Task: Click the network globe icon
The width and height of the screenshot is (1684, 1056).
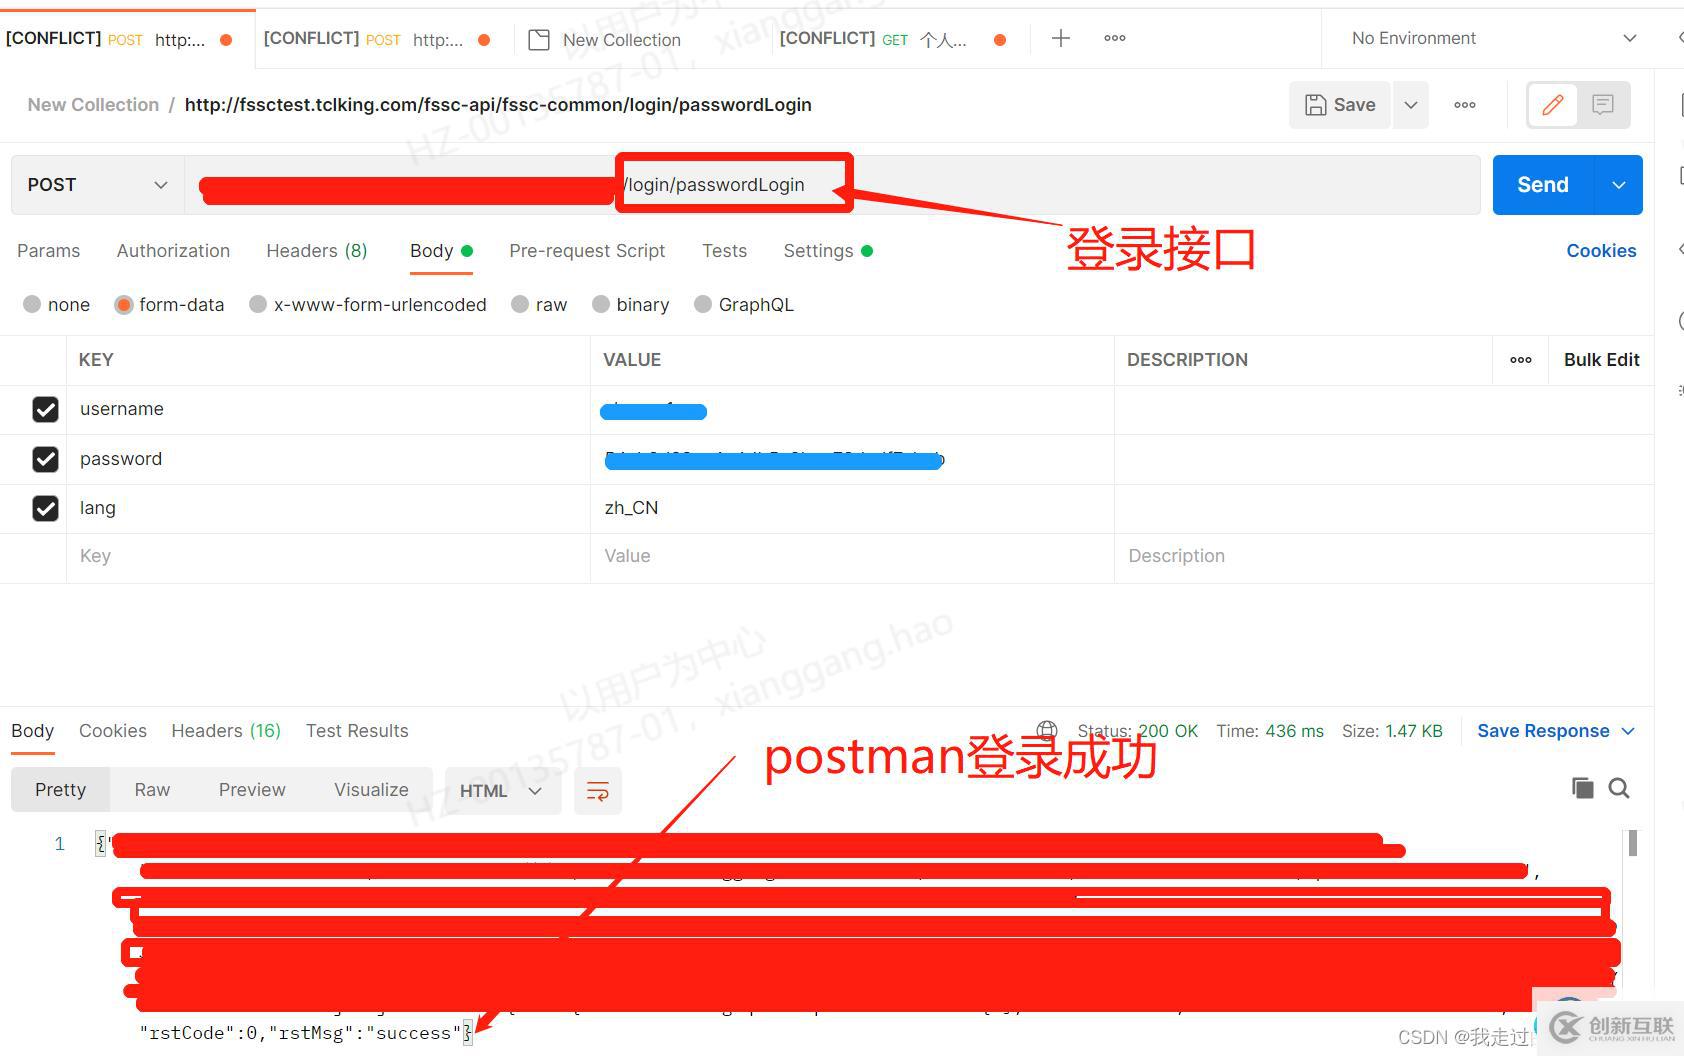Action: [1047, 730]
